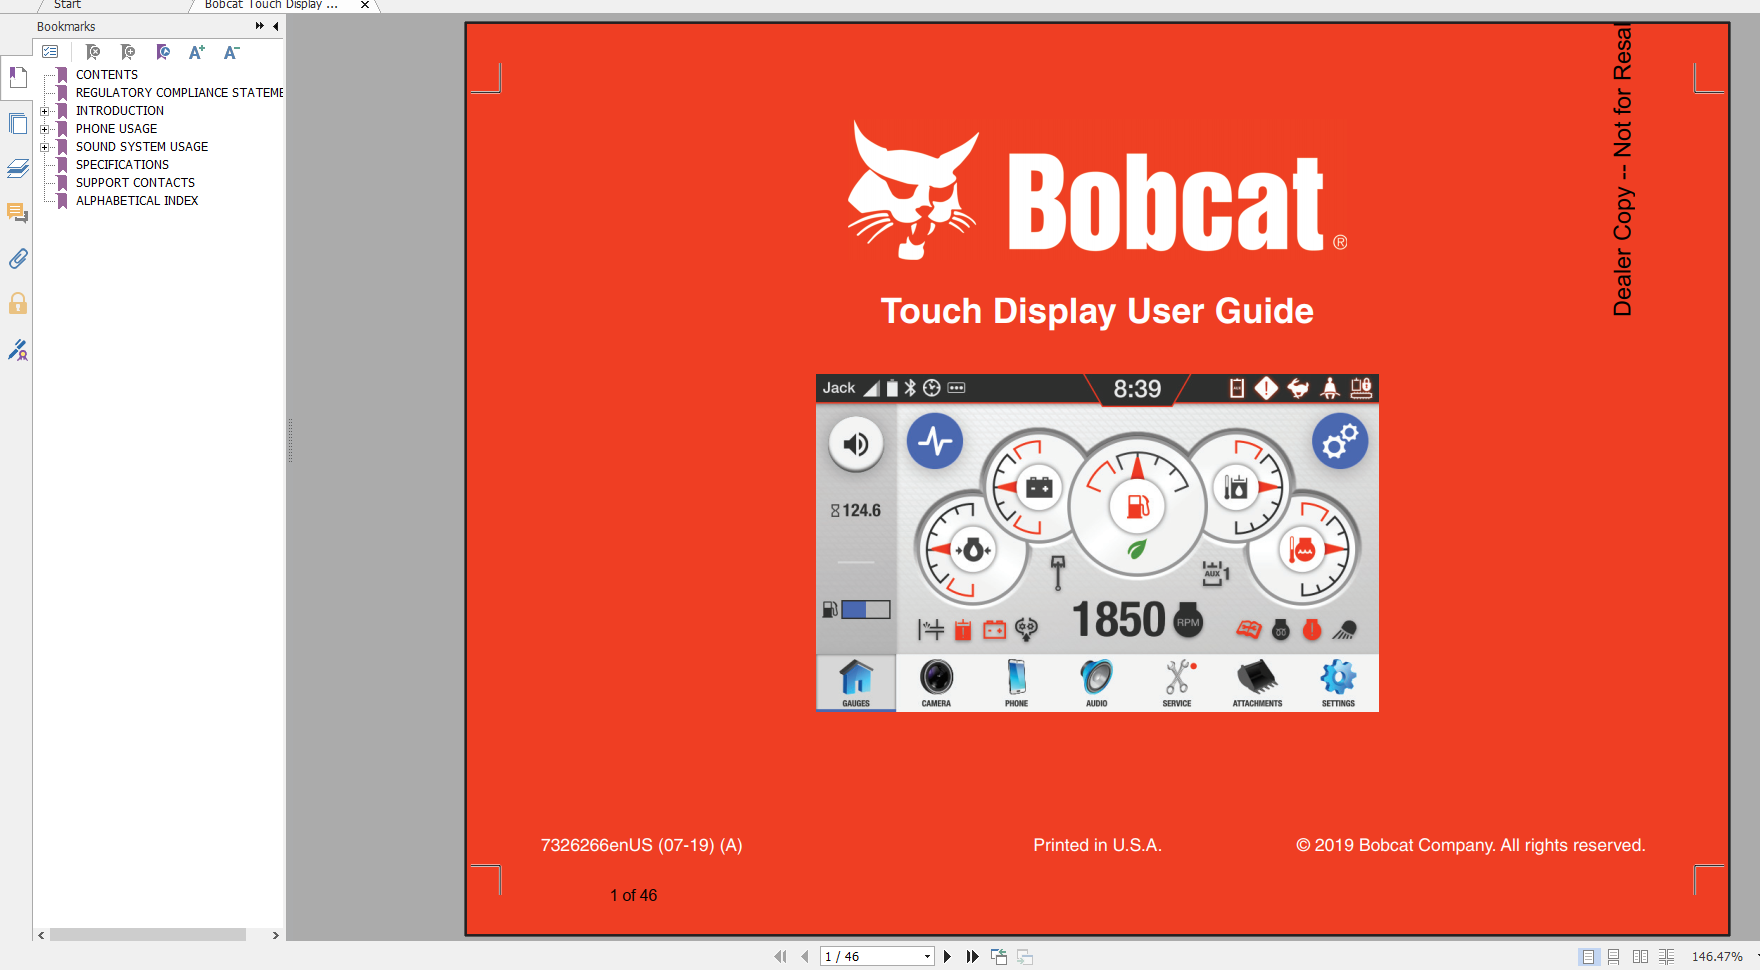Open the Comments panel
The width and height of the screenshot is (1760, 970).
[x=17, y=213]
